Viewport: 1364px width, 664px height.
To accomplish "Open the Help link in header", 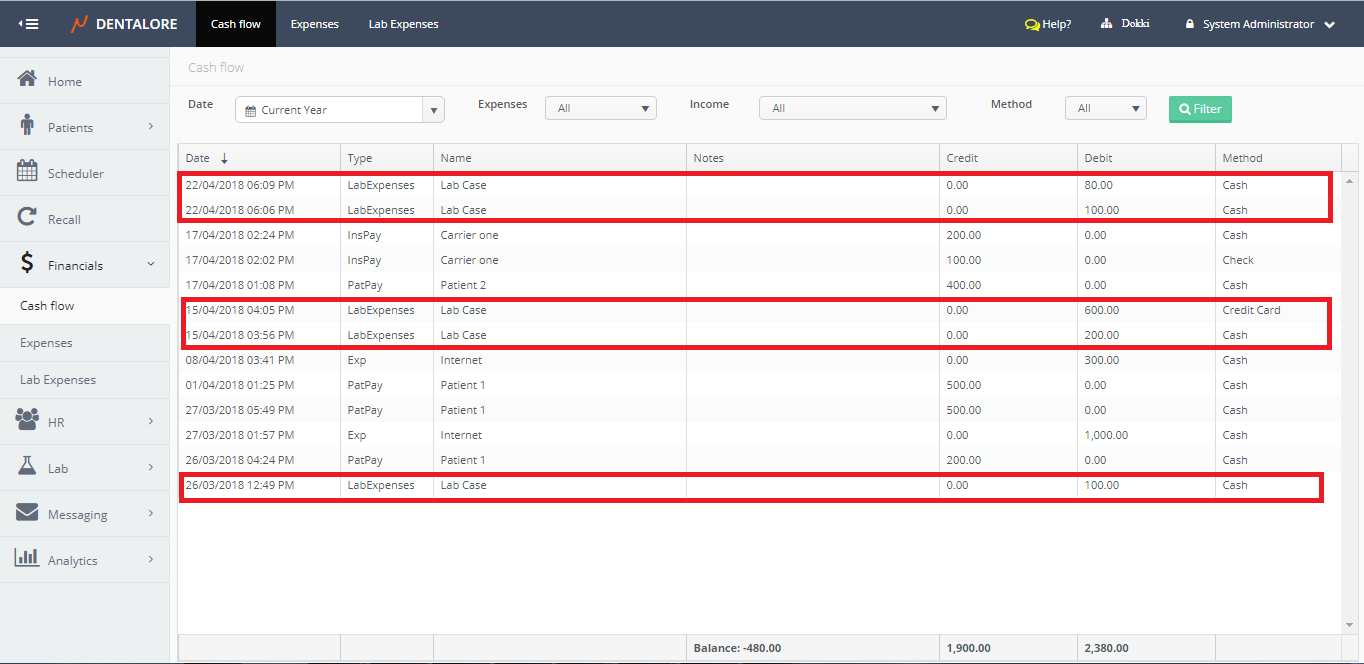I will [x=1048, y=24].
